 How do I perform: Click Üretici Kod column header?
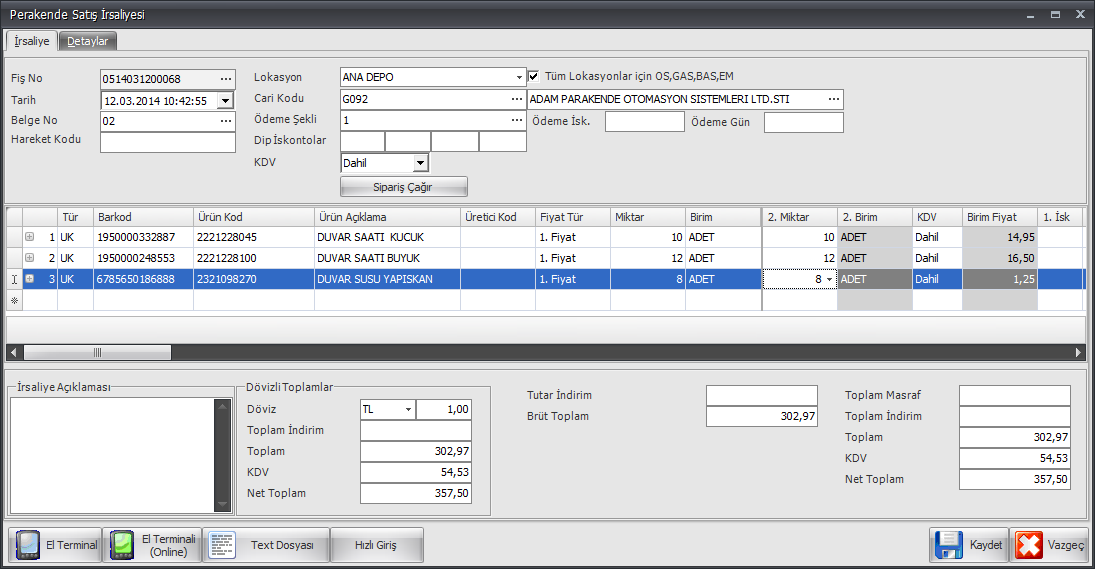tap(498, 217)
